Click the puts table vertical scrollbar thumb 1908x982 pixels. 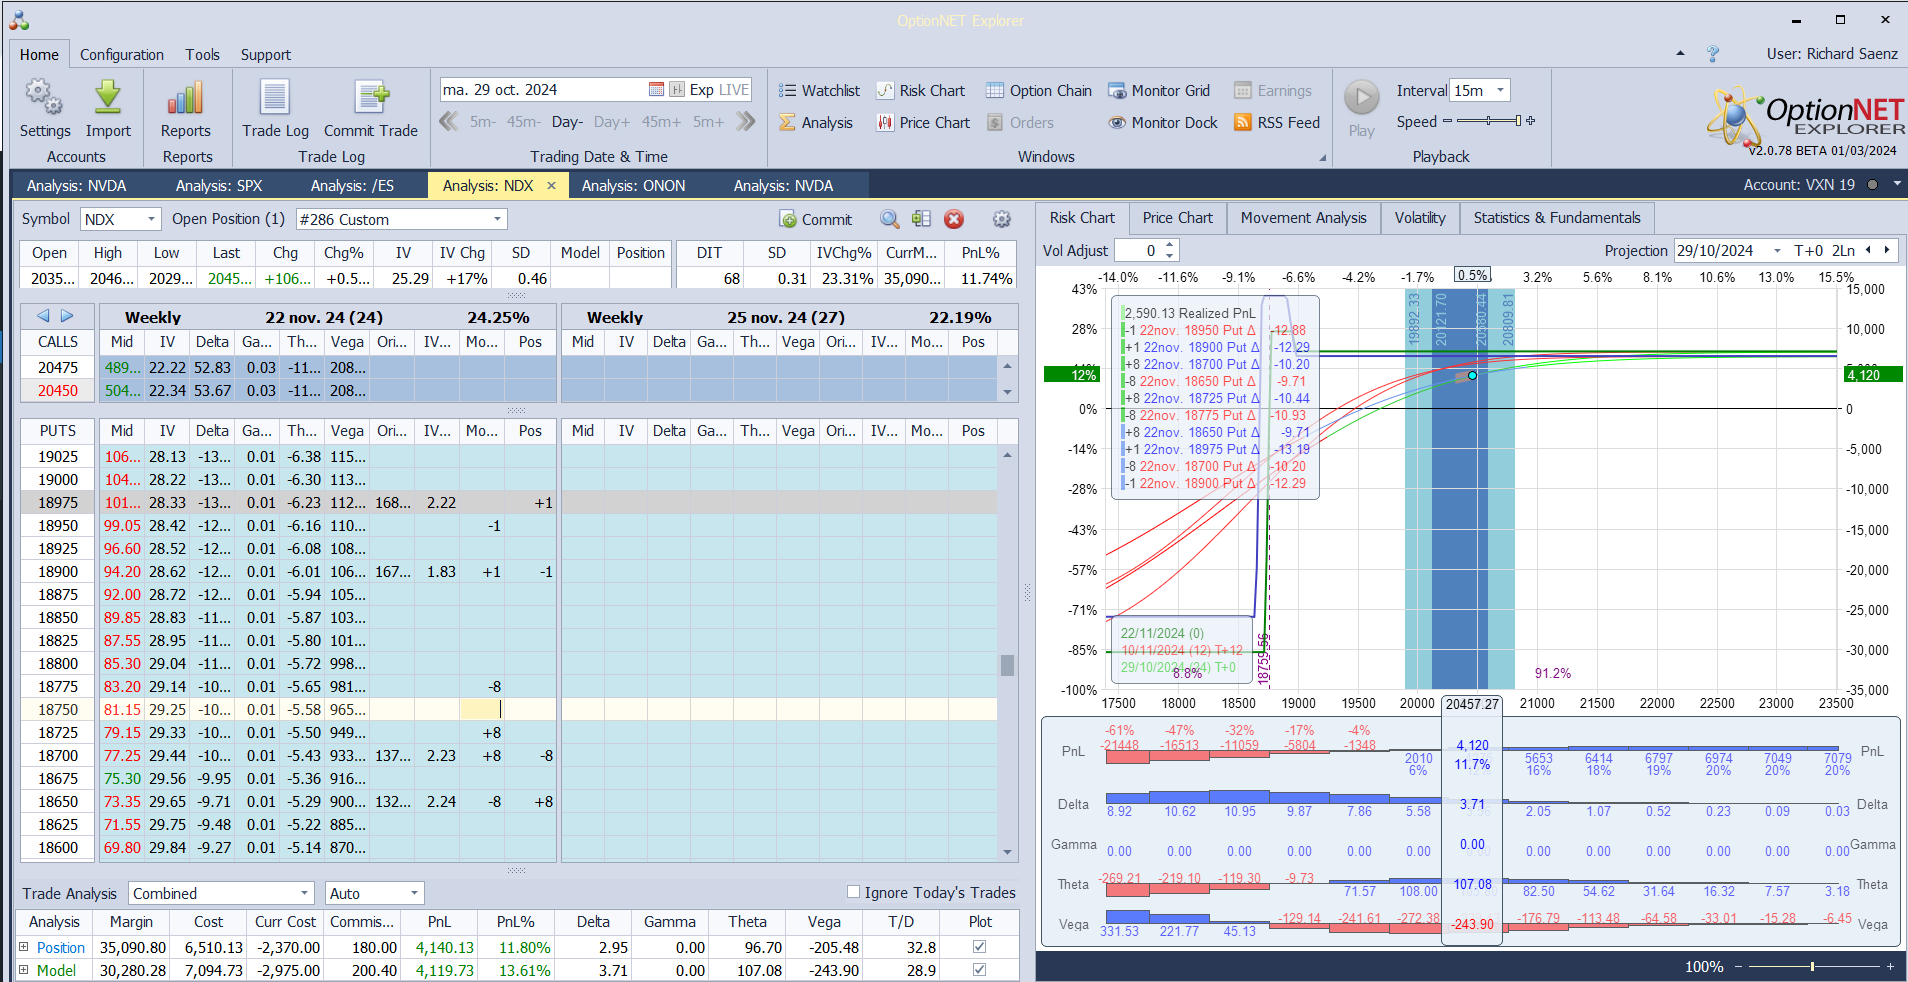point(1007,665)
